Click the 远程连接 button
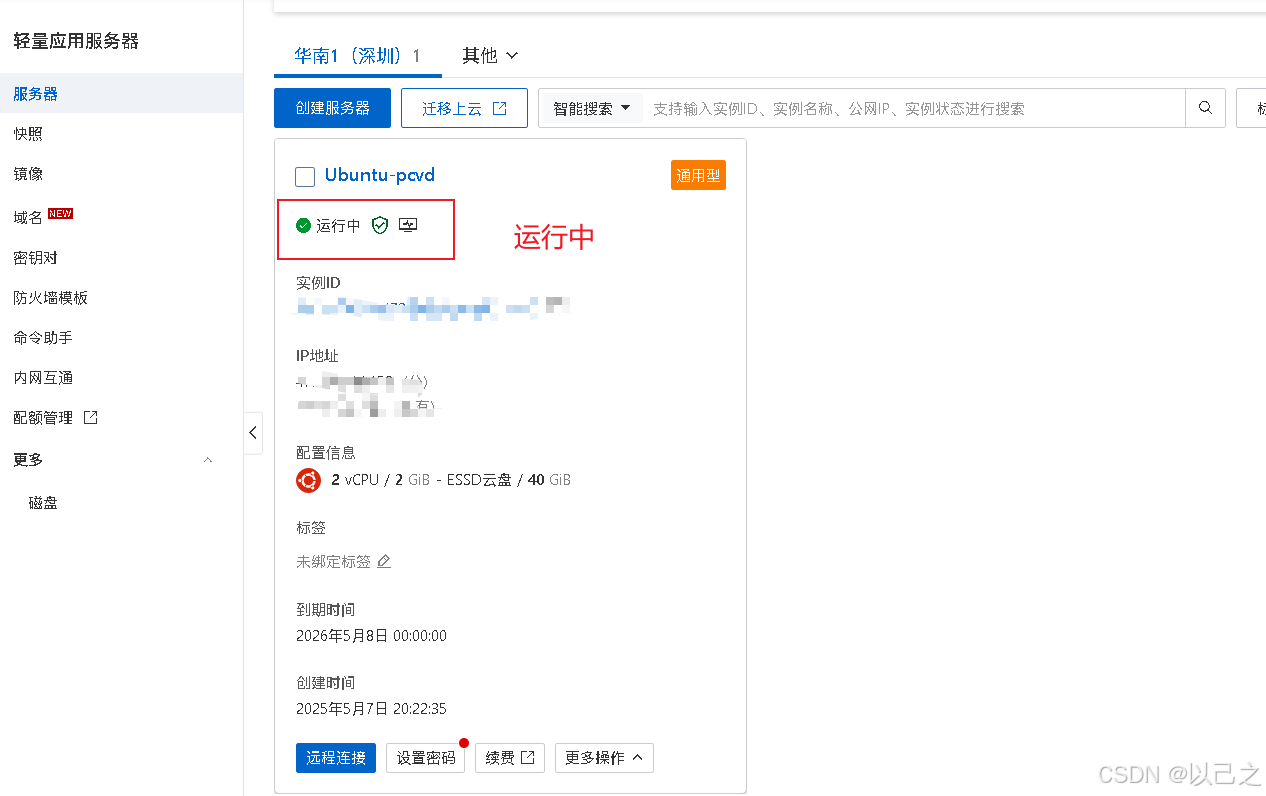 pyautogui.click(x=335, y=758)
